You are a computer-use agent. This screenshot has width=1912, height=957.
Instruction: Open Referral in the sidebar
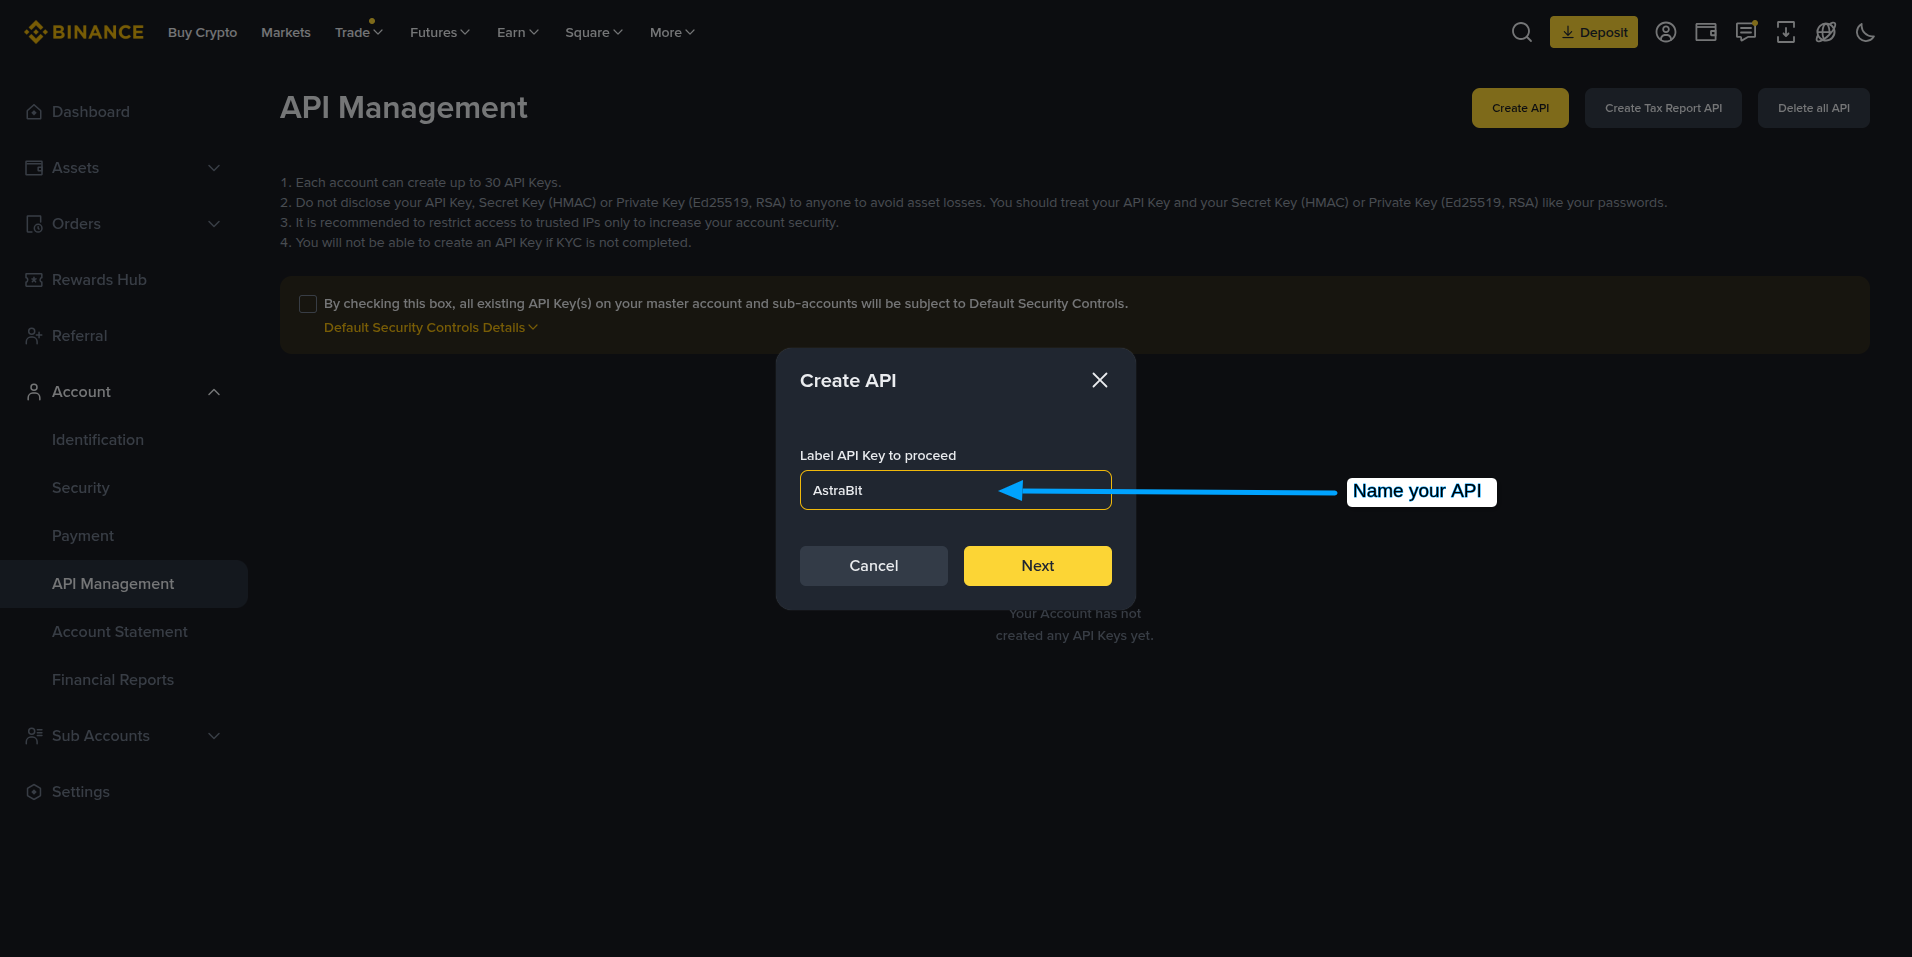[80, 336]
